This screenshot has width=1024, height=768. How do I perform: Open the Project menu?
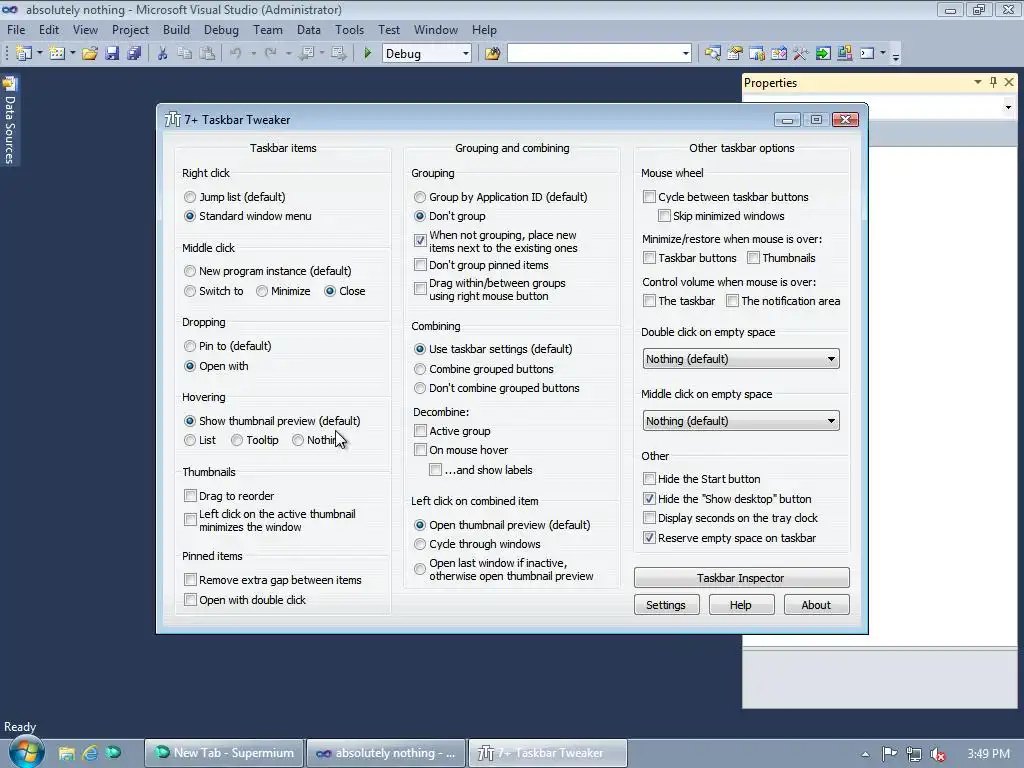pos(130,30)
